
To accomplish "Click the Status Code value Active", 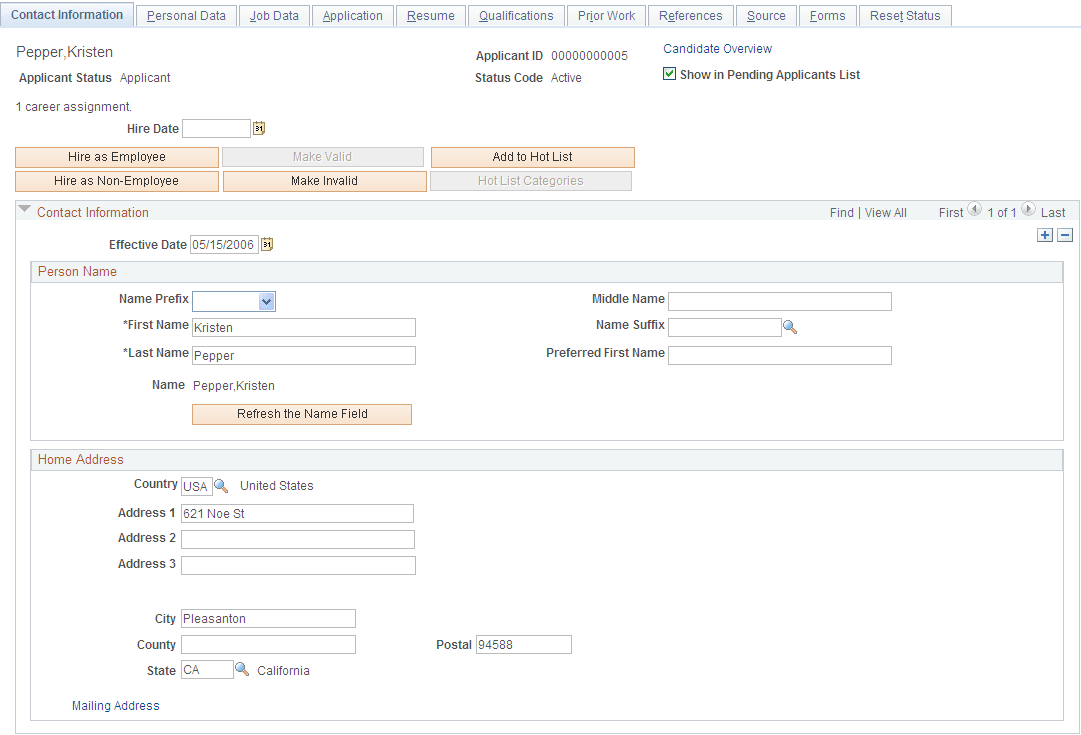I will pyautogui.click(x=566, y=78).
